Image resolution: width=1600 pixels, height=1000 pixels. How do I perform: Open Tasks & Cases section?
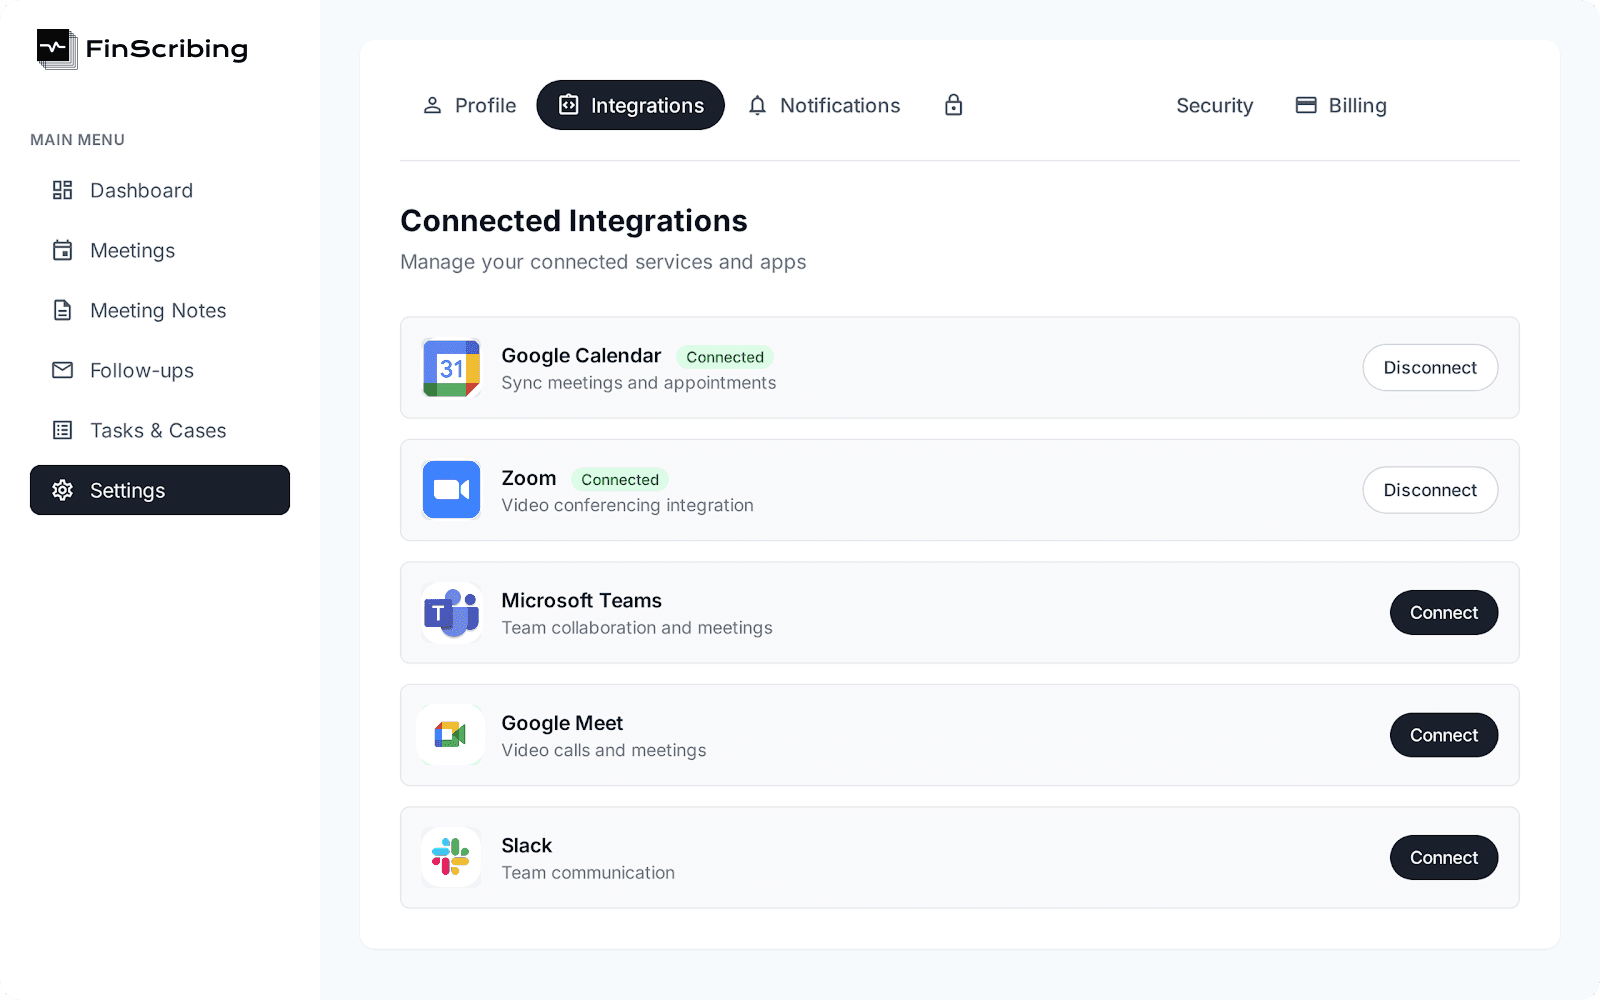160,430
